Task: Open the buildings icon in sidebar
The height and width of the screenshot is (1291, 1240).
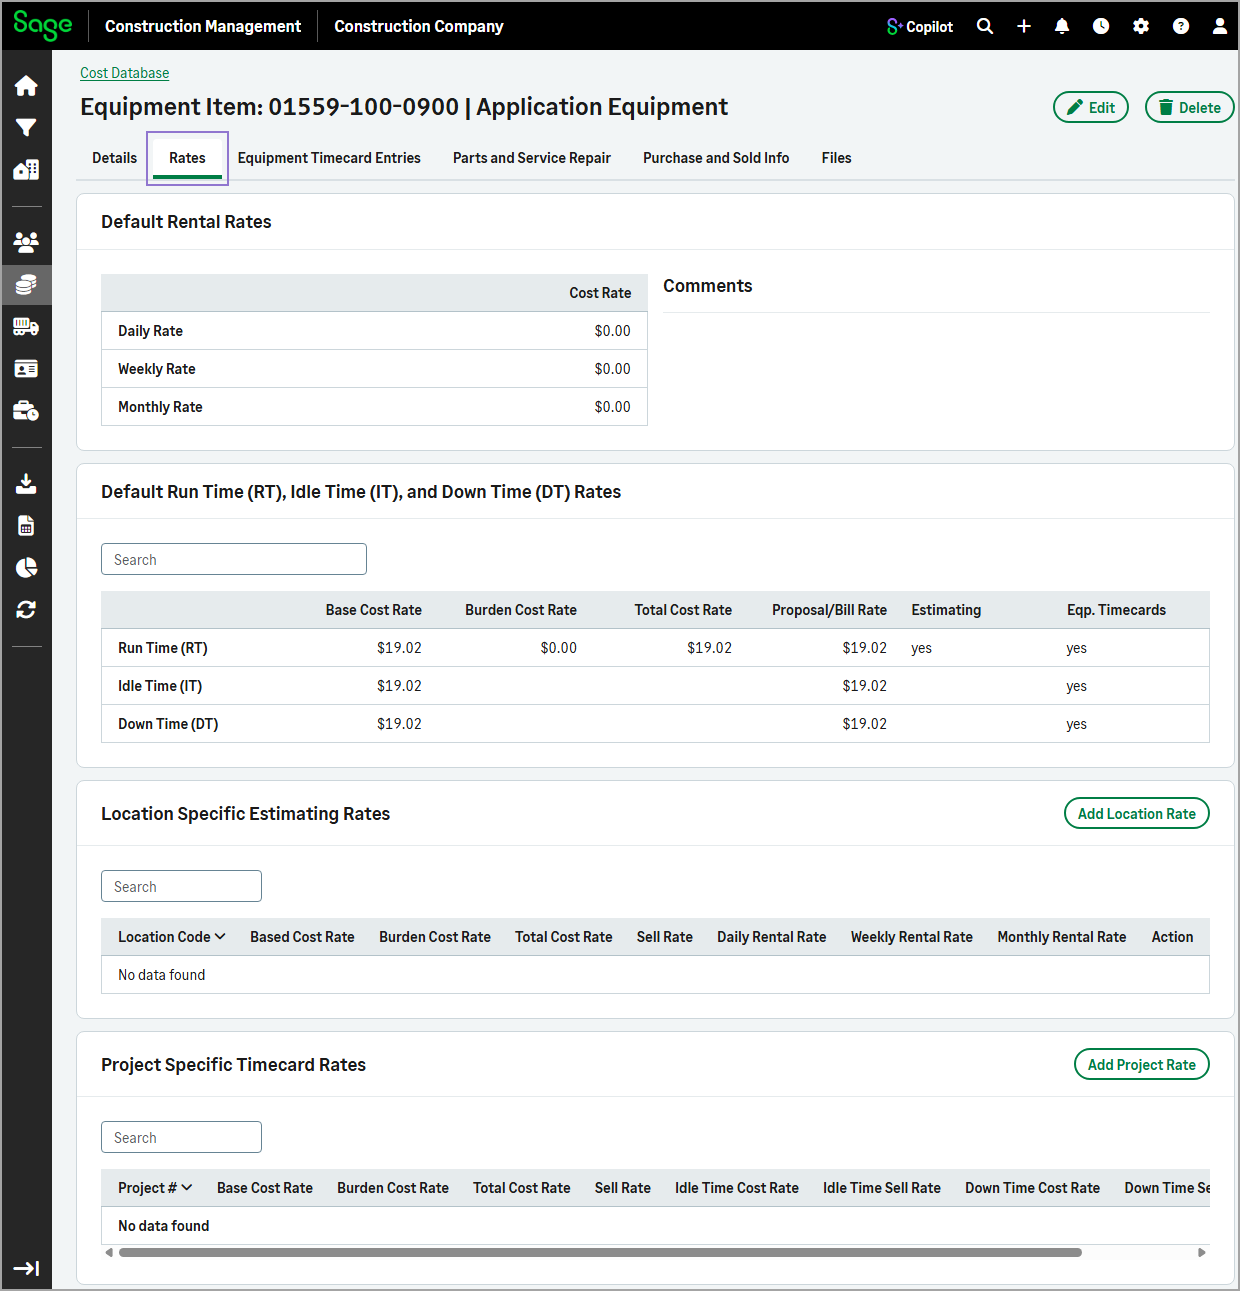Action: [27, 170]
